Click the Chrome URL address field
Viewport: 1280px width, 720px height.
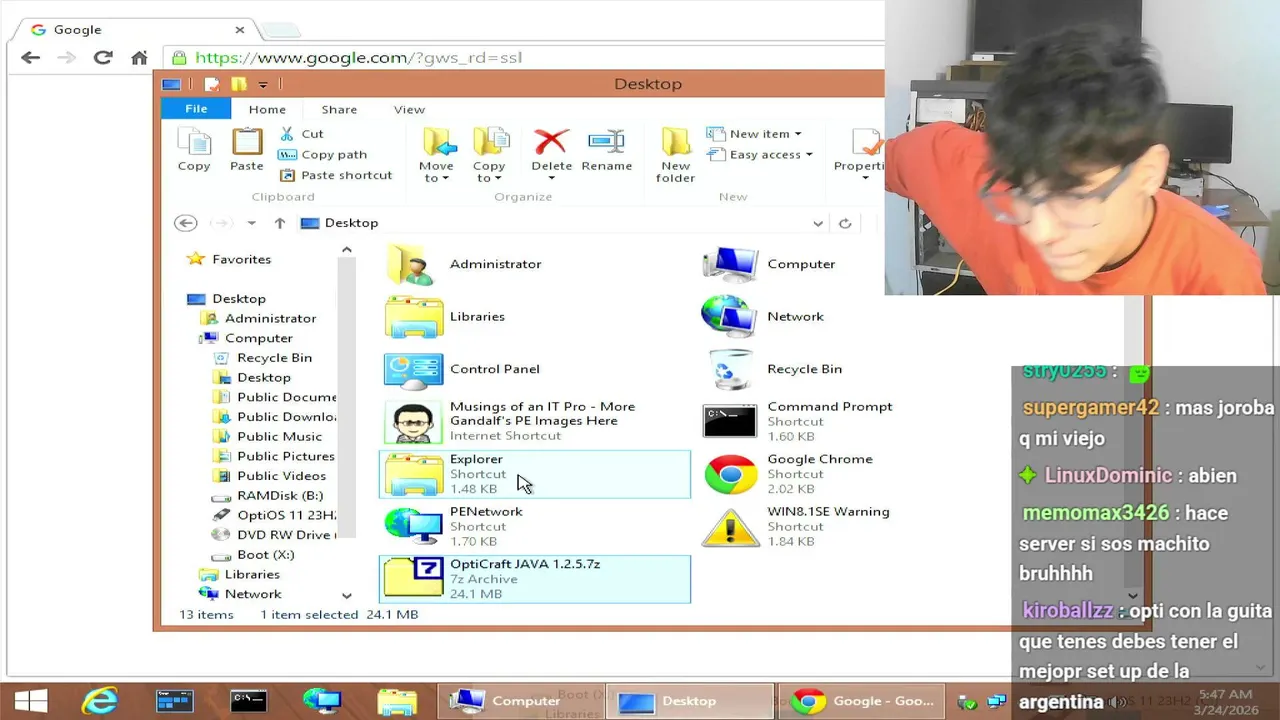pos(525,58)
